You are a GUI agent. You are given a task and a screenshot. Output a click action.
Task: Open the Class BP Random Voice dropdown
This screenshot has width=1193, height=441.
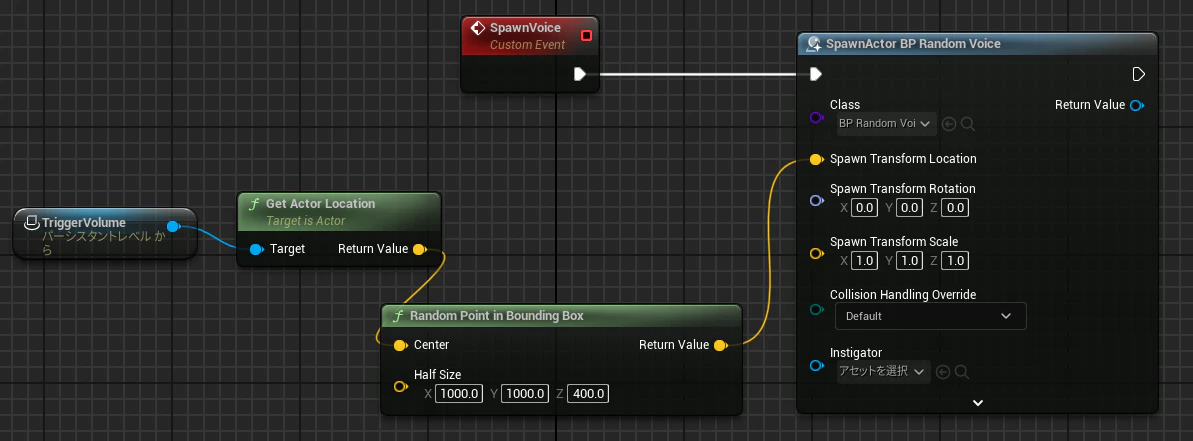click(x=886, y=123)
